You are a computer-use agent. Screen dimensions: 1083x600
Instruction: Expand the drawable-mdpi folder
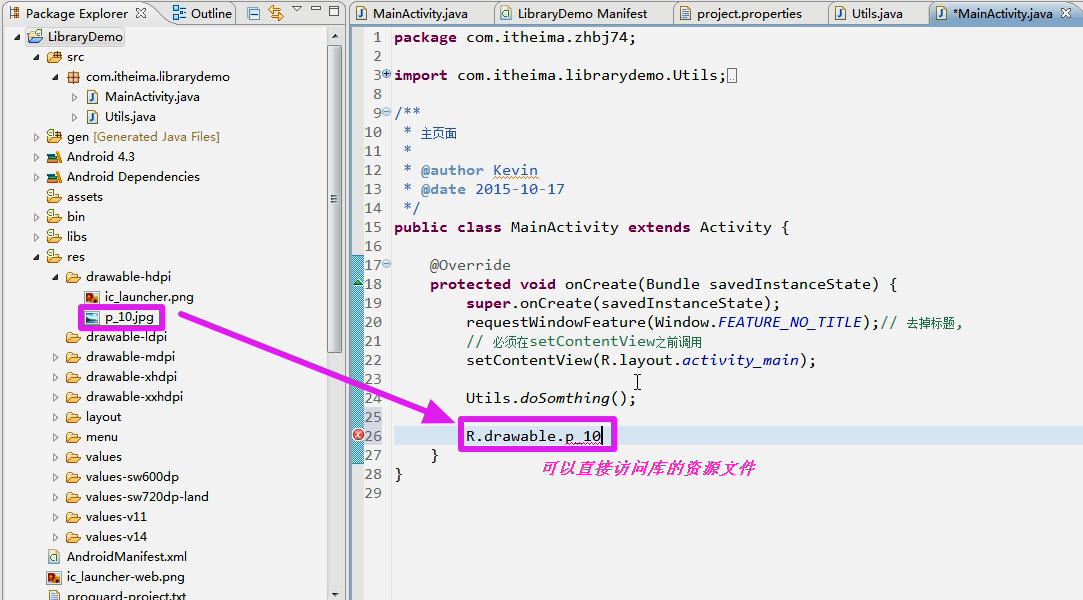click(55, 357)
